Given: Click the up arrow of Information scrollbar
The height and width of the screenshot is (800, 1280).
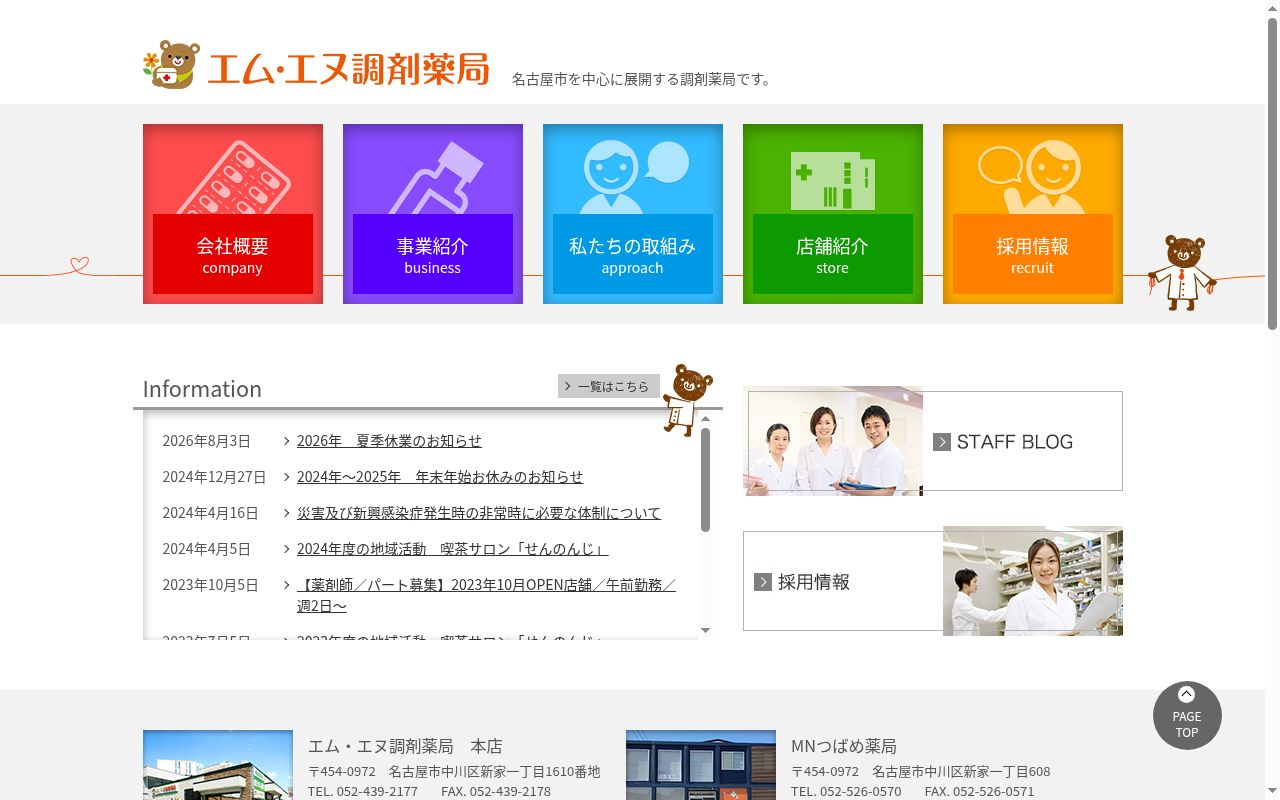Looking at the screenshot, I should click(705, 419).
